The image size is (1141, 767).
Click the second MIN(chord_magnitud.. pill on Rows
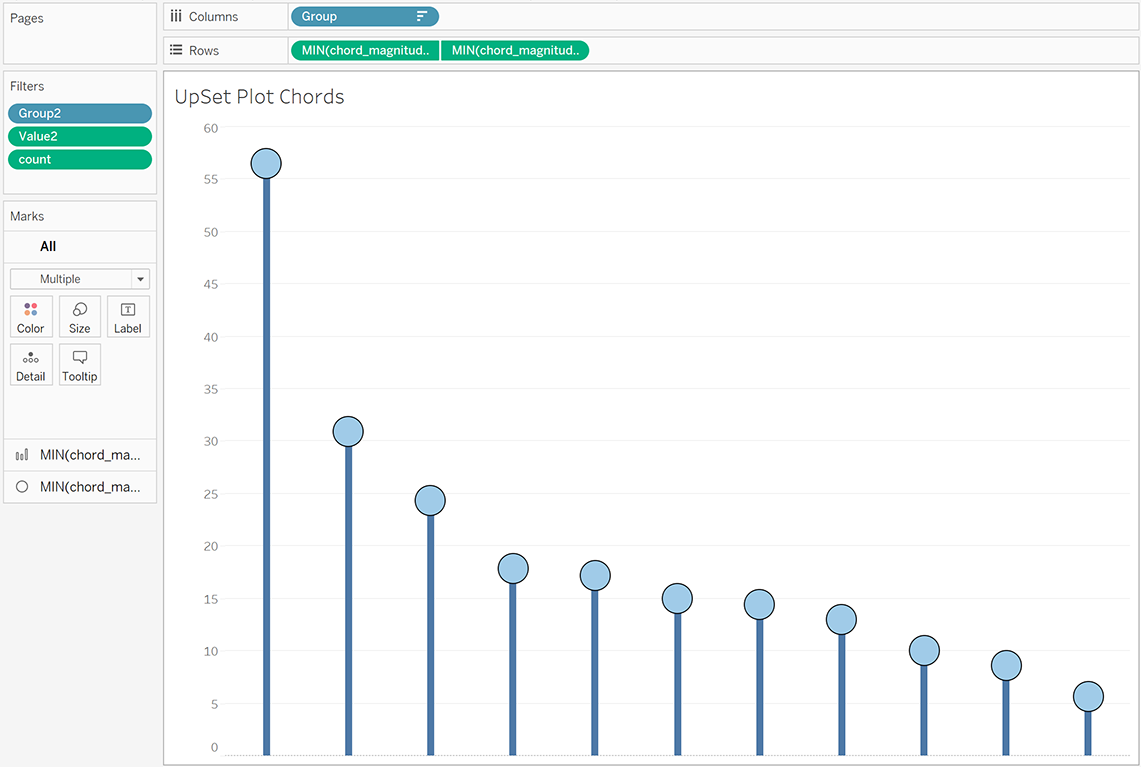(515, 50)
